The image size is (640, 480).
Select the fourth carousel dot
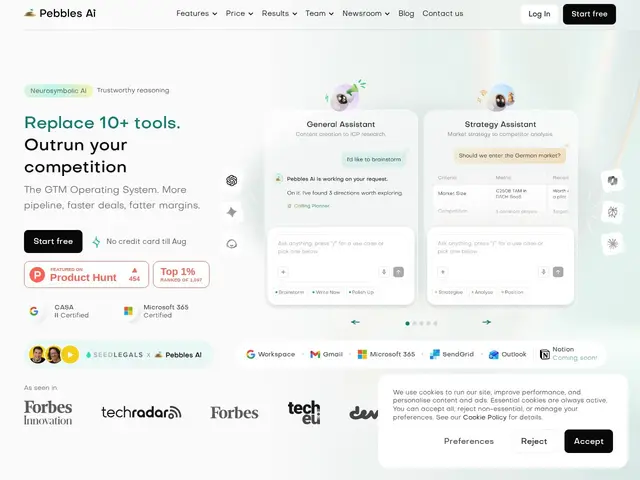(x=428, y=323)
